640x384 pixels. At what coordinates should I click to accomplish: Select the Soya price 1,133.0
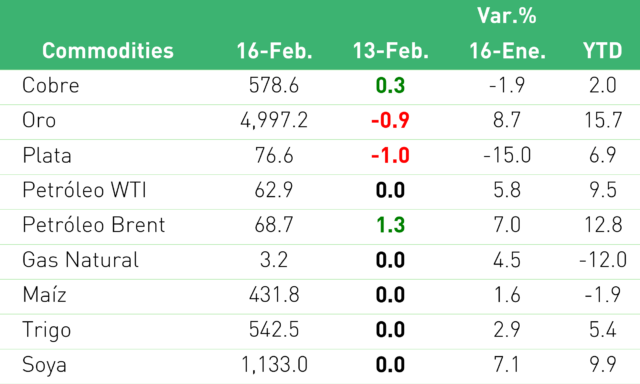(274, 364)
